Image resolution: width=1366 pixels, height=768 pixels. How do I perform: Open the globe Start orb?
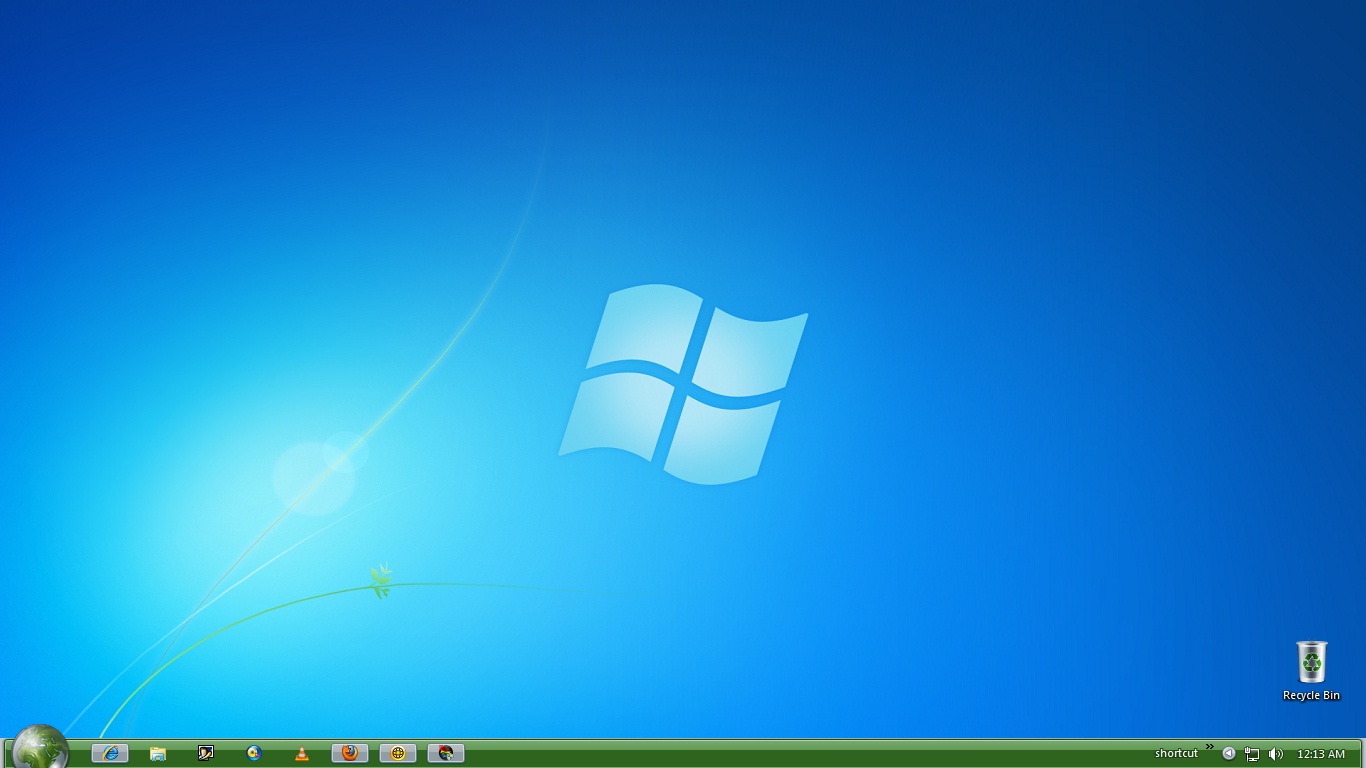coord(40,748)
